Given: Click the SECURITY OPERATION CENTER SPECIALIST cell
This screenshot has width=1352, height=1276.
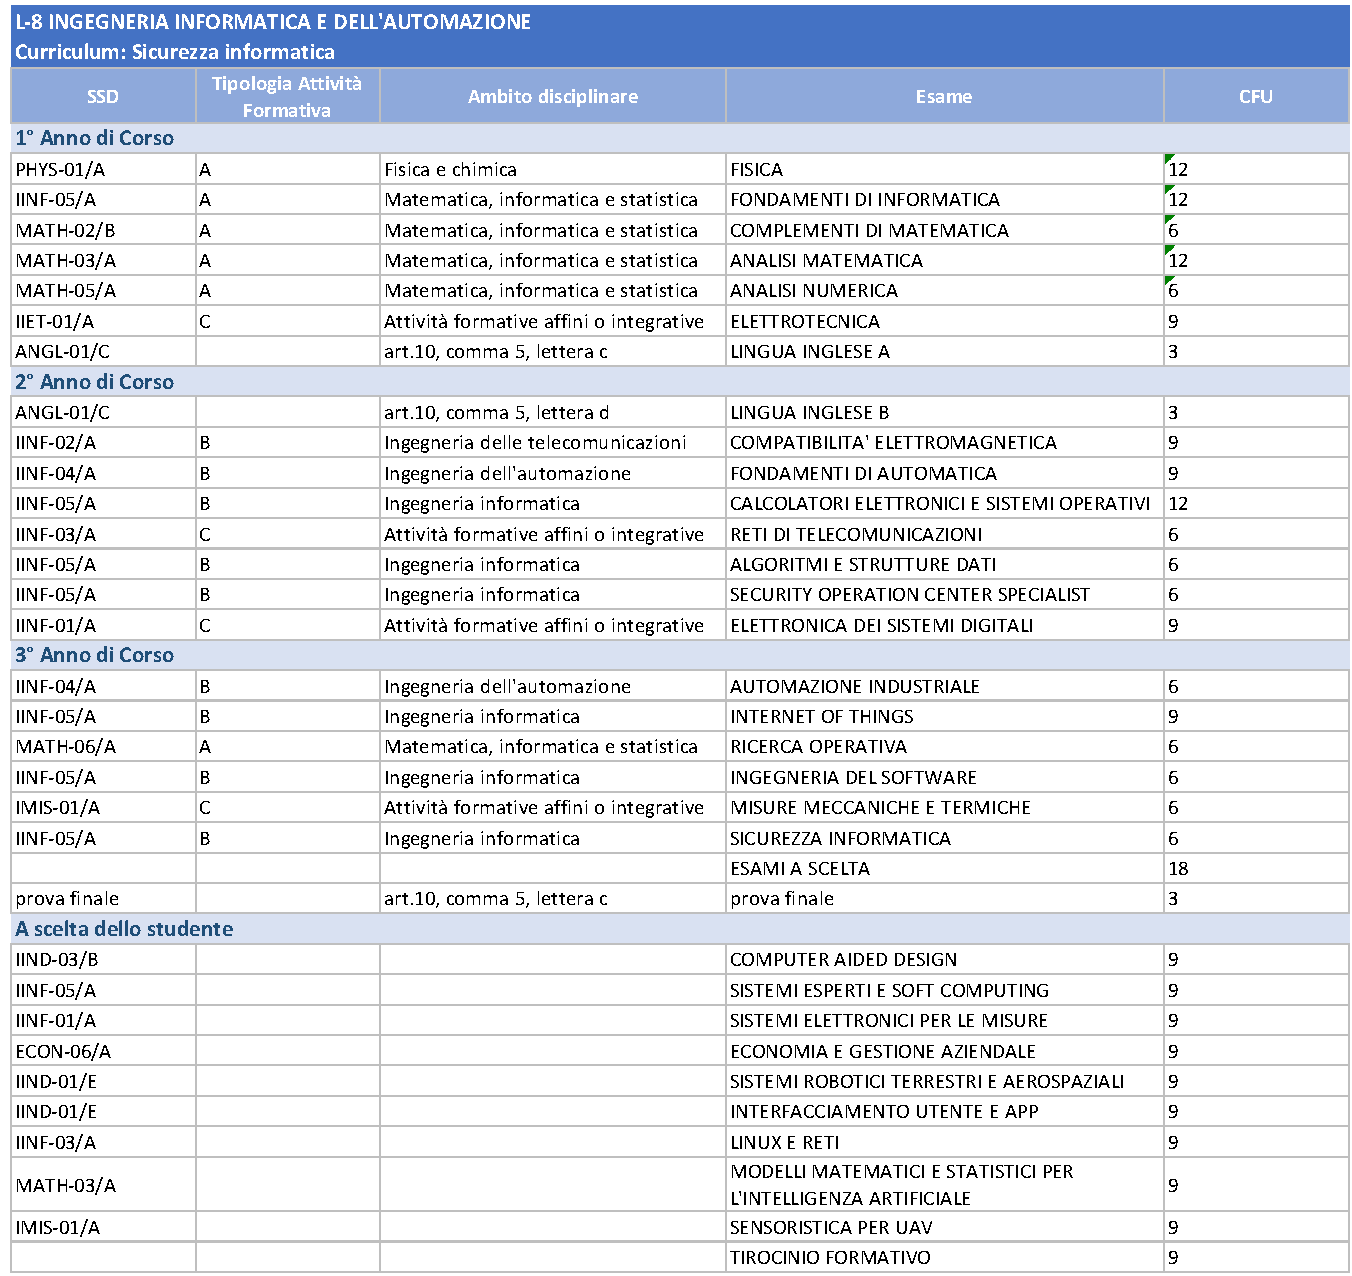Looking at the screenshot, I should point(944,595).
